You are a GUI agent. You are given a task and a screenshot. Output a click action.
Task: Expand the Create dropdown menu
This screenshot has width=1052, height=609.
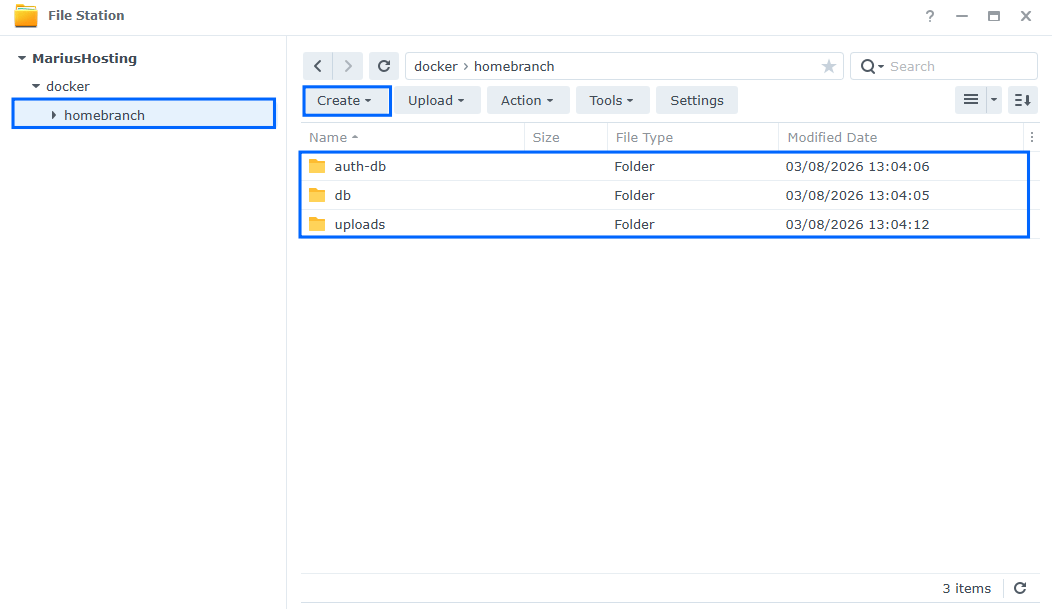[346, 100]
